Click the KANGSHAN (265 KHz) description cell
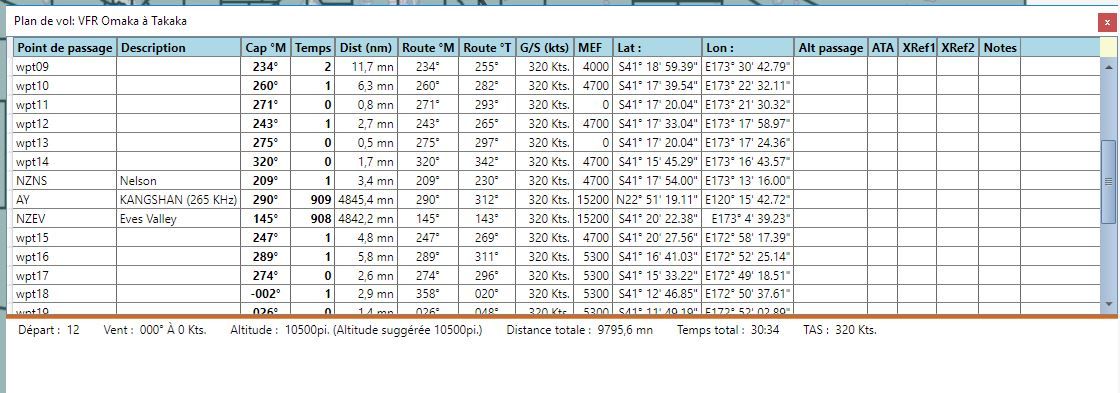 (179, 199)
